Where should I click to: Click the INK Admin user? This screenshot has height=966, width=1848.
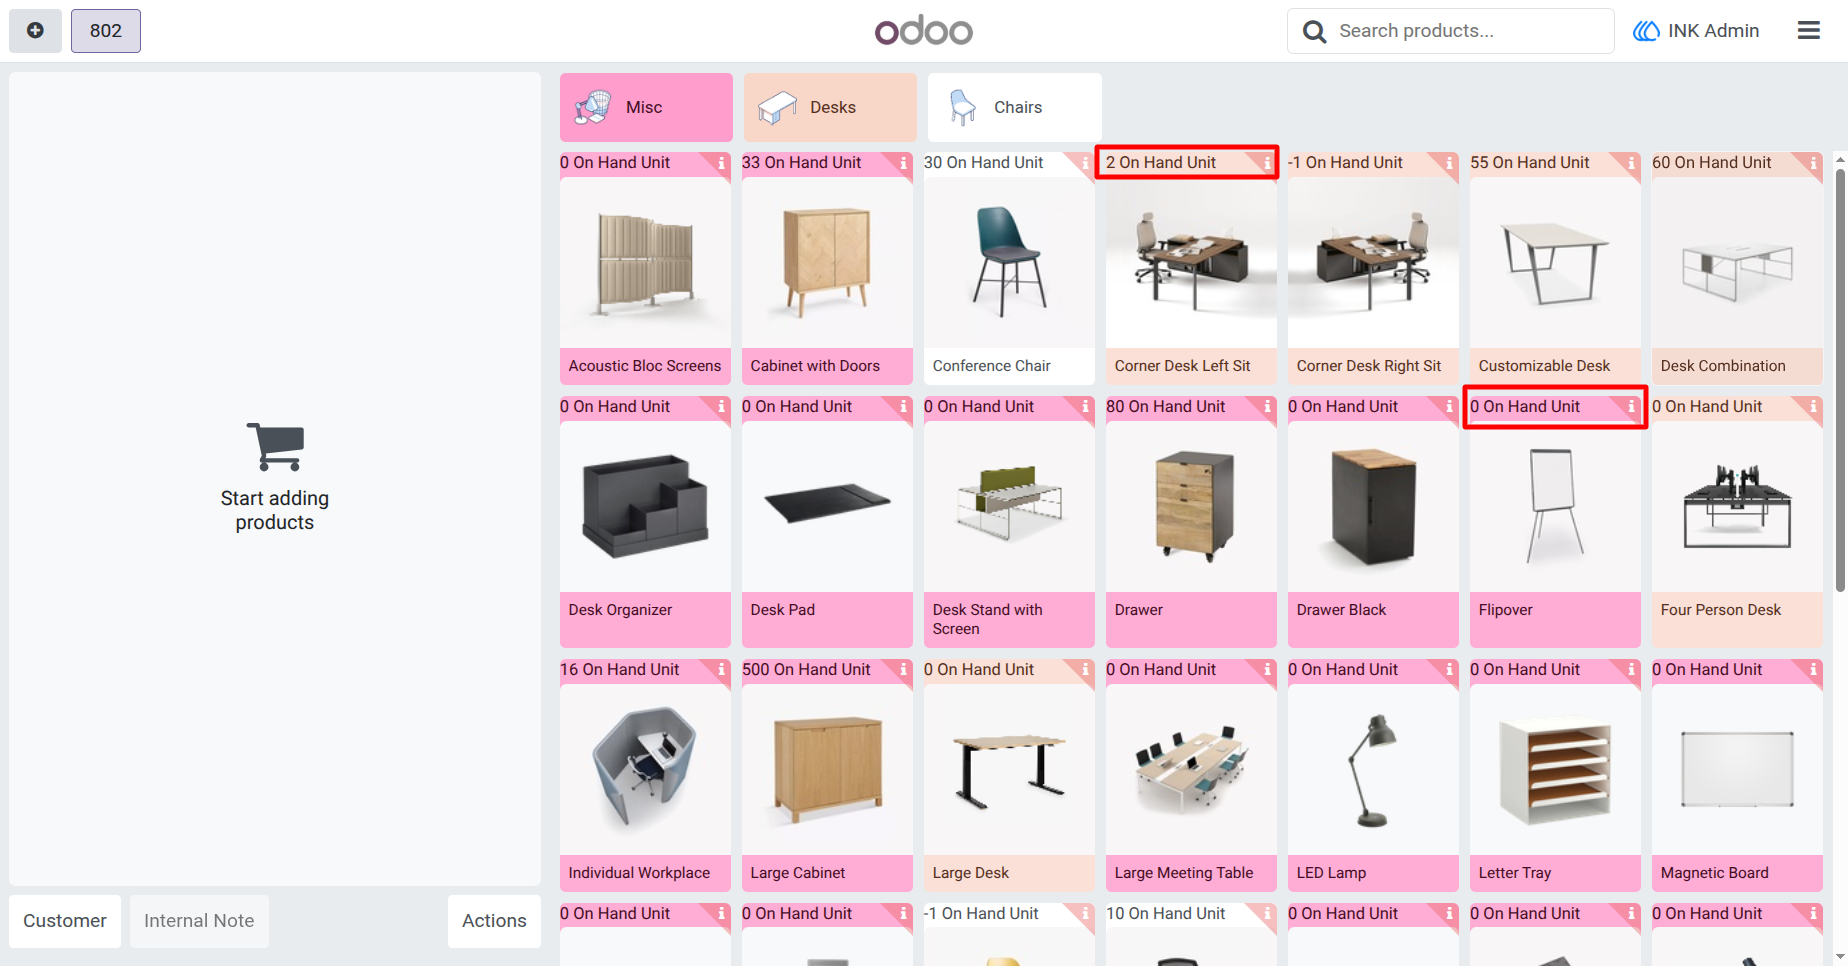(1696, 31)
